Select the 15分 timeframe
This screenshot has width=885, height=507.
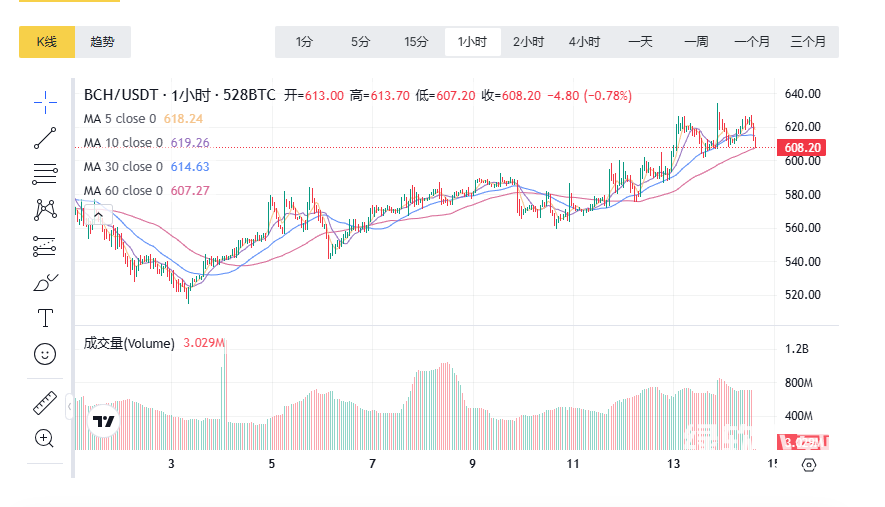pyautogui.click(x=416, y=42)
